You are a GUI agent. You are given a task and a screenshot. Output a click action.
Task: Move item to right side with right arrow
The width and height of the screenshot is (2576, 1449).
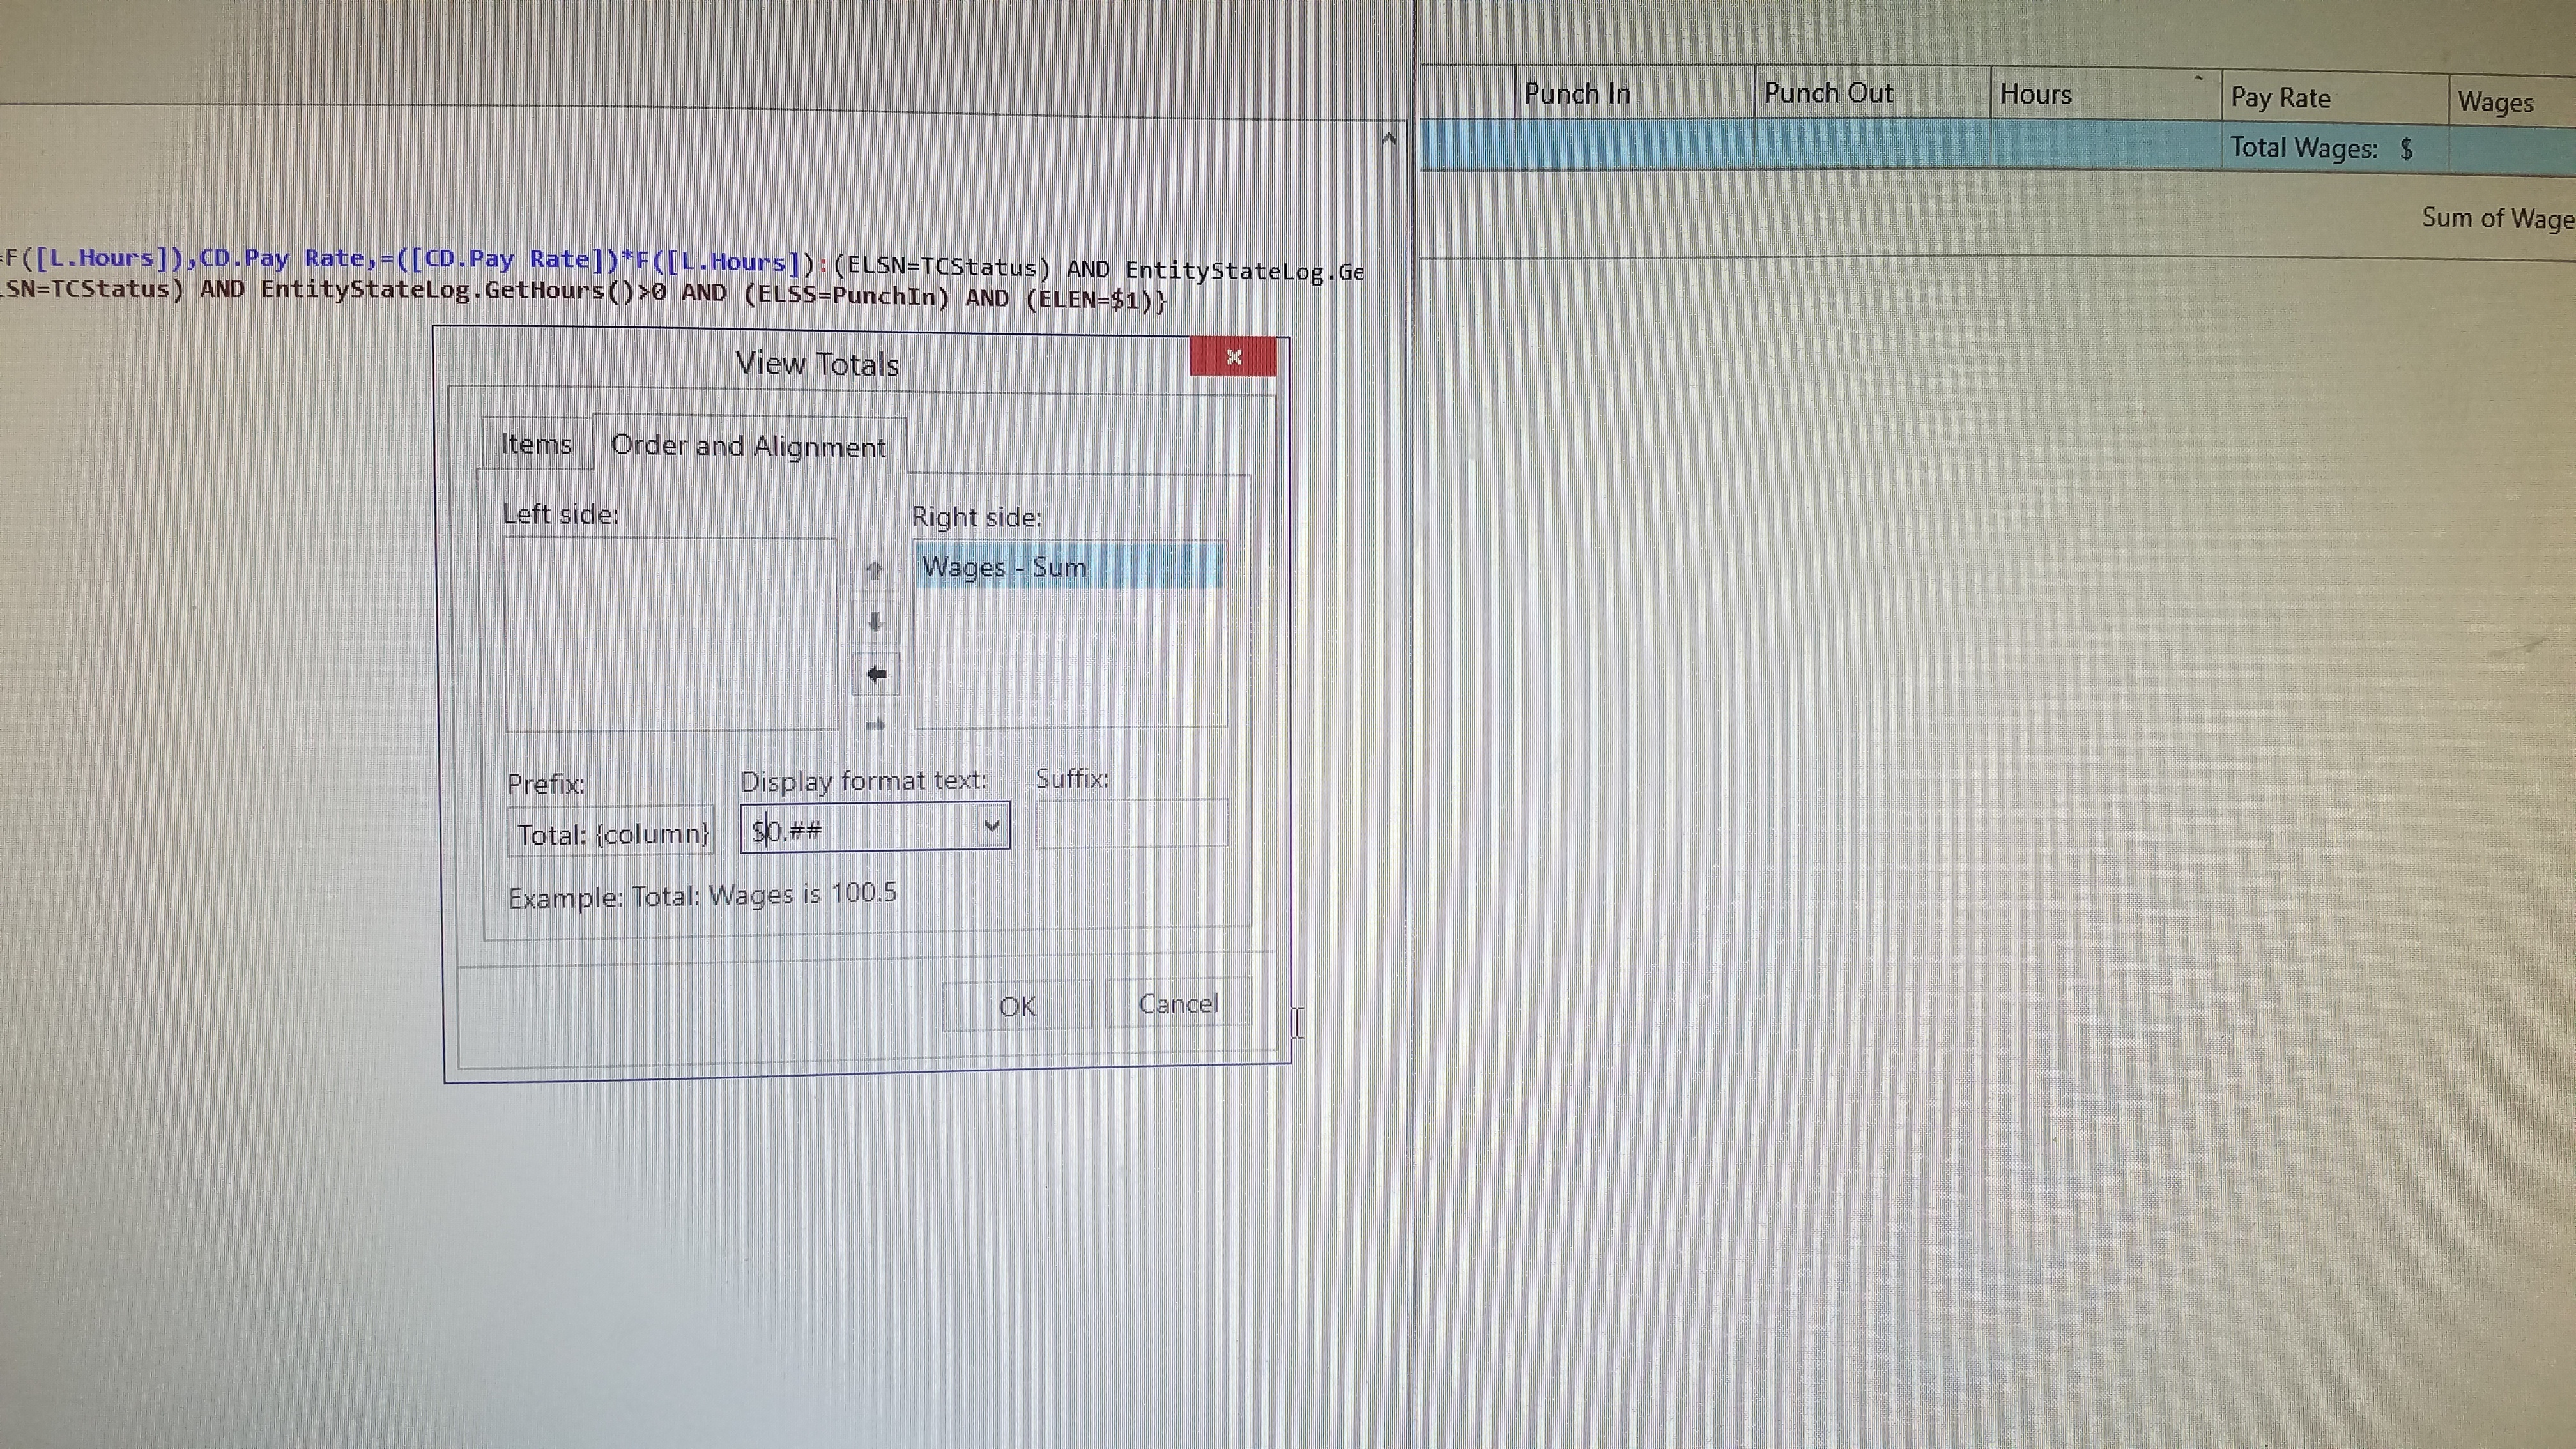tap(876, 723)
